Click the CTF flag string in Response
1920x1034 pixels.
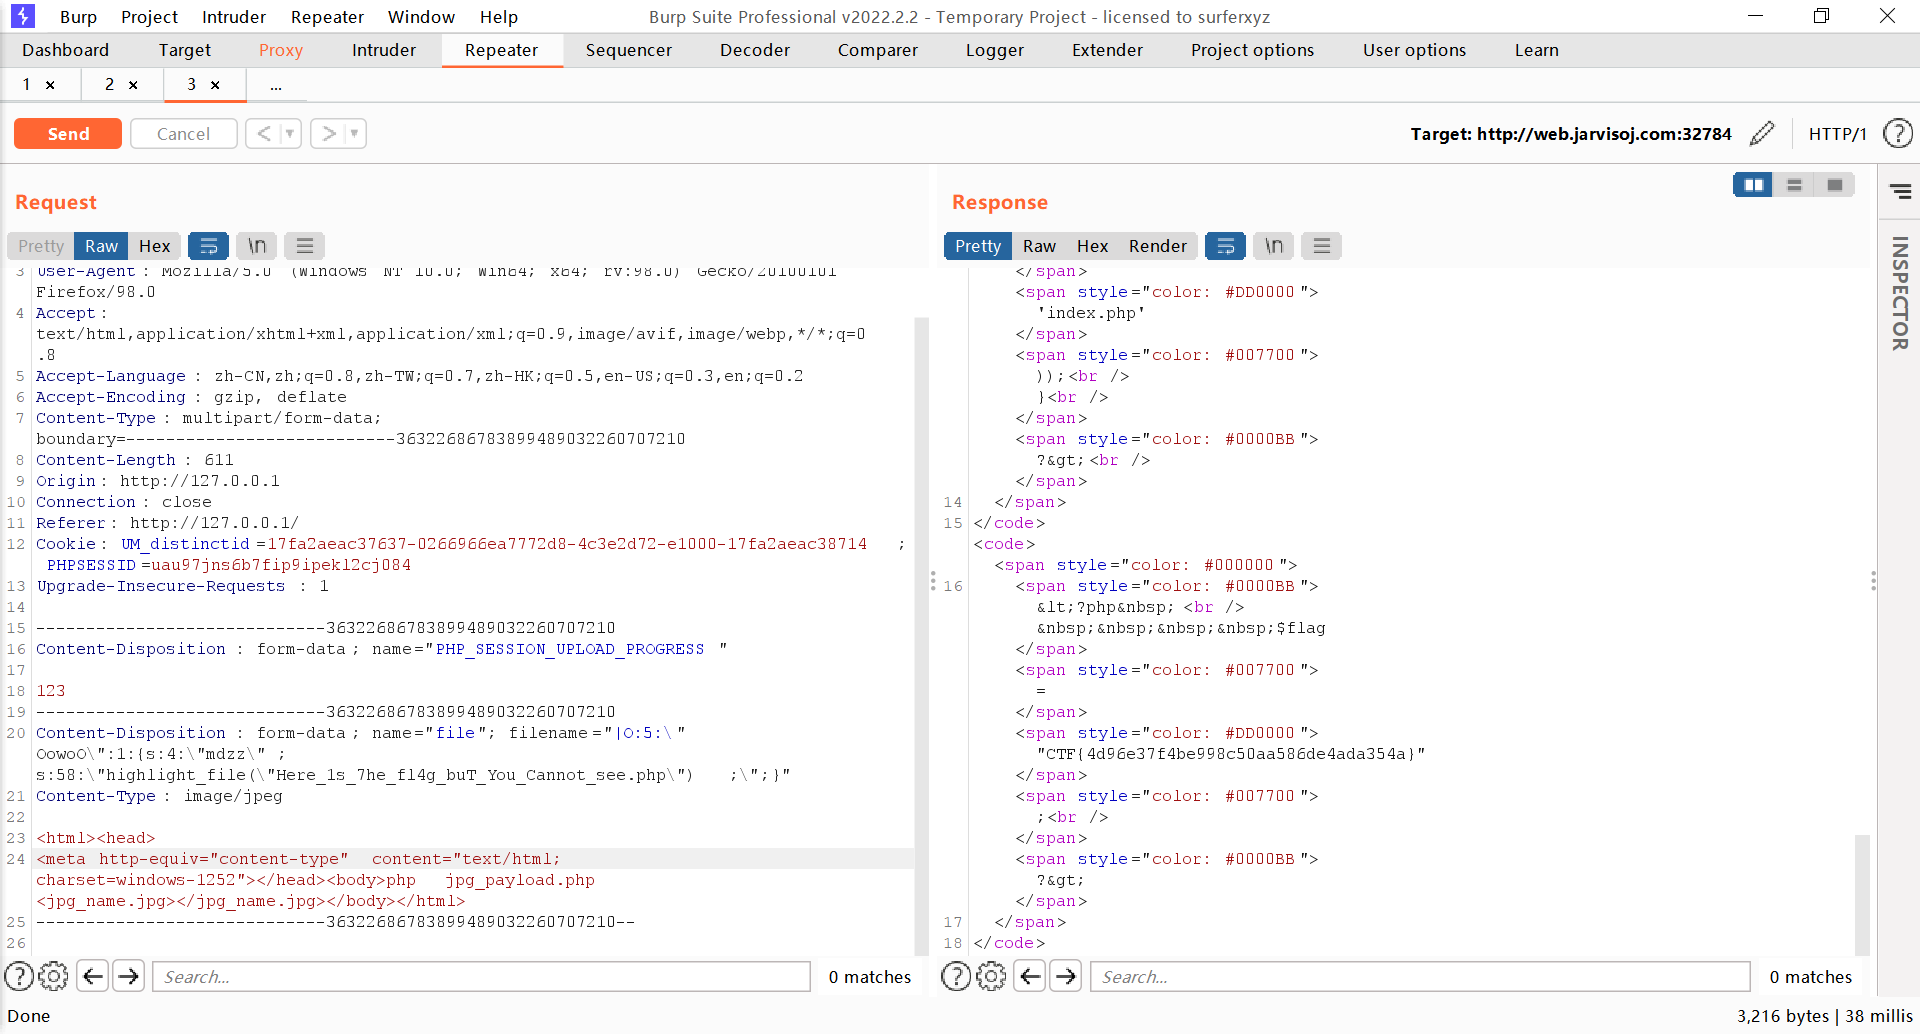click(1231, 754)
